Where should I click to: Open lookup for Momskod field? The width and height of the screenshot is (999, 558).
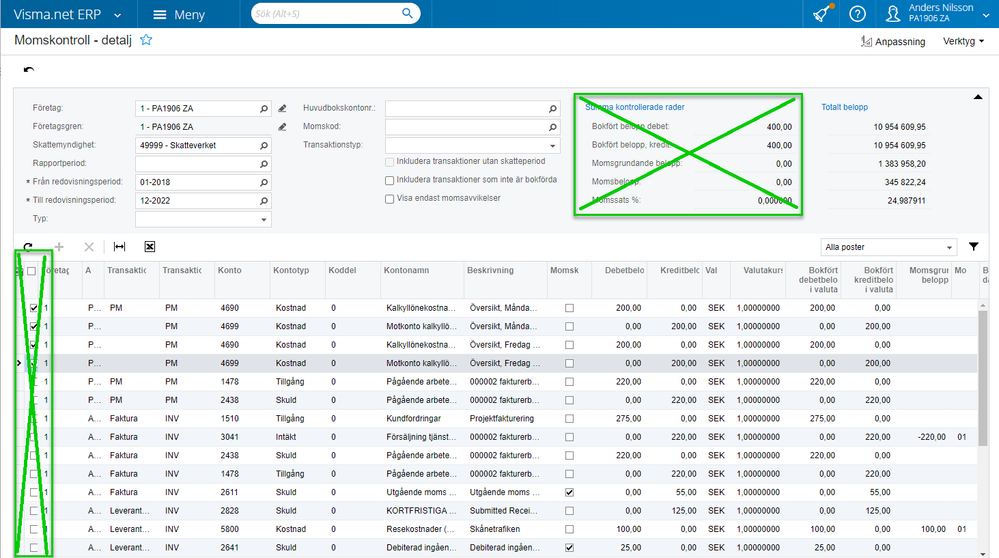pos(552,127)
